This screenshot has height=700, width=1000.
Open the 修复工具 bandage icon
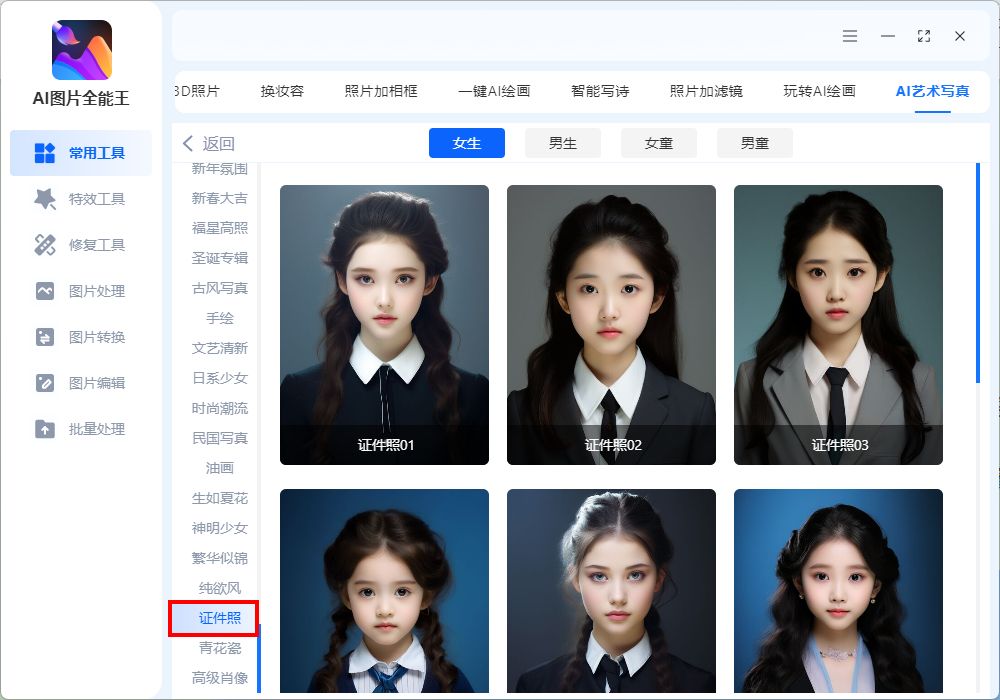click(45, 245)
